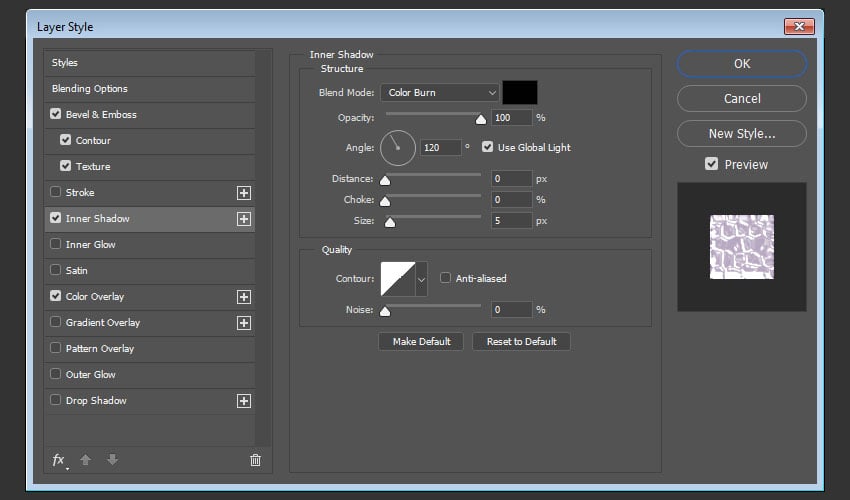Screen dimensions: 850x500
Task: Uncheck the Contour effect checkbox
Action: [x=66, y=140]
